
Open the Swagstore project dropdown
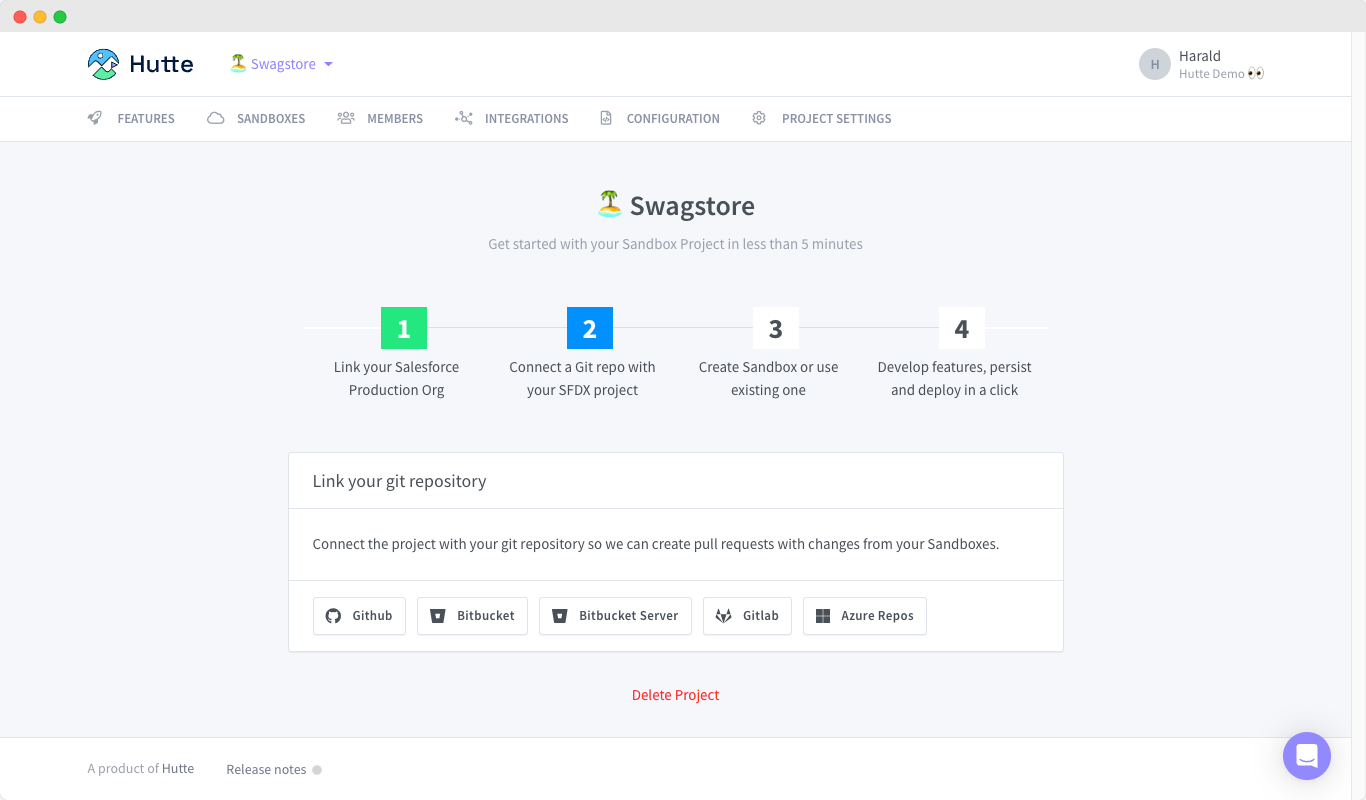282,64
